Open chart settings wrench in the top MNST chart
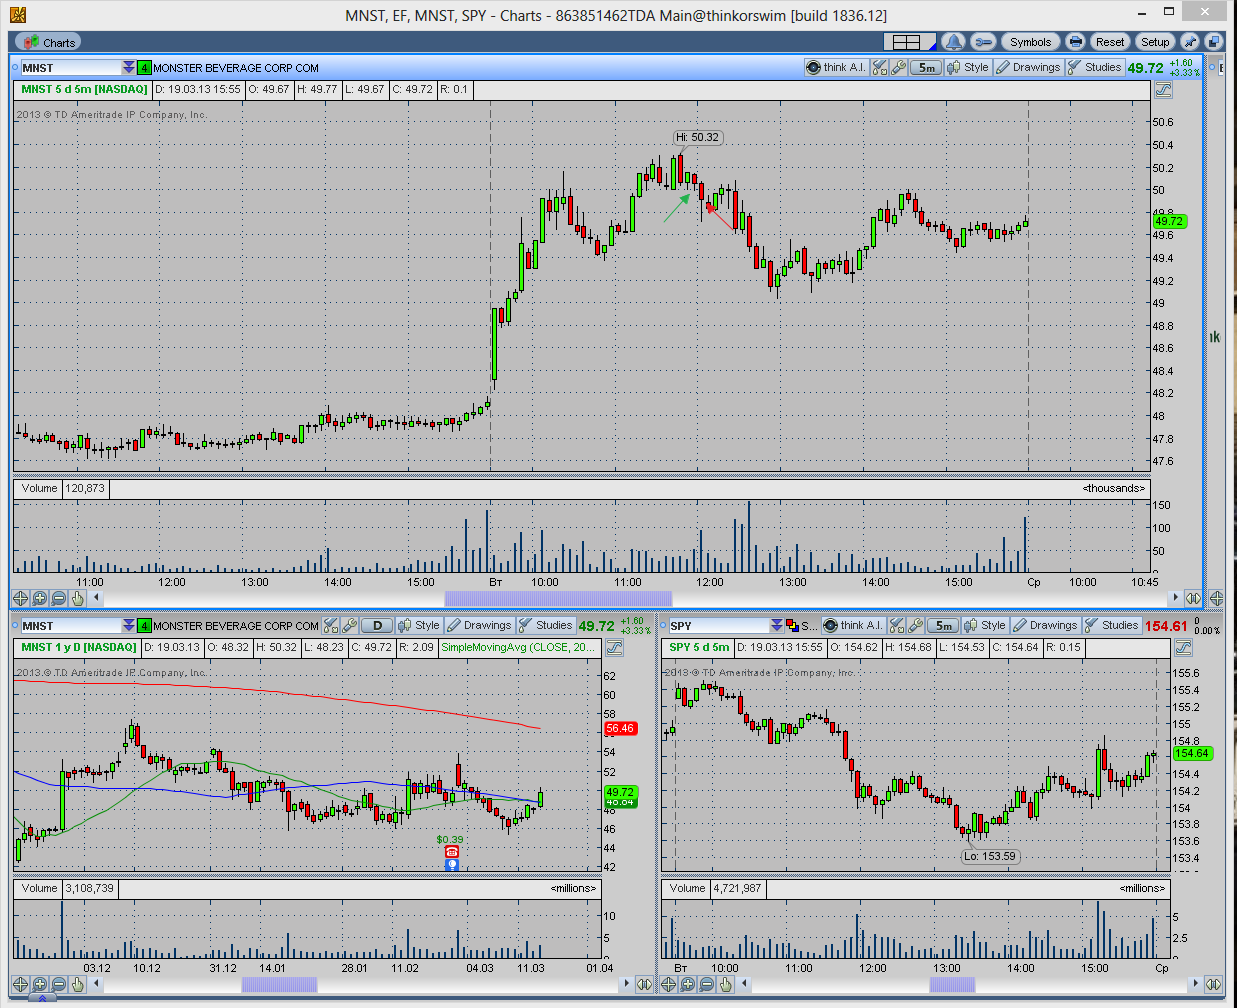 click(x=899, y=67)
